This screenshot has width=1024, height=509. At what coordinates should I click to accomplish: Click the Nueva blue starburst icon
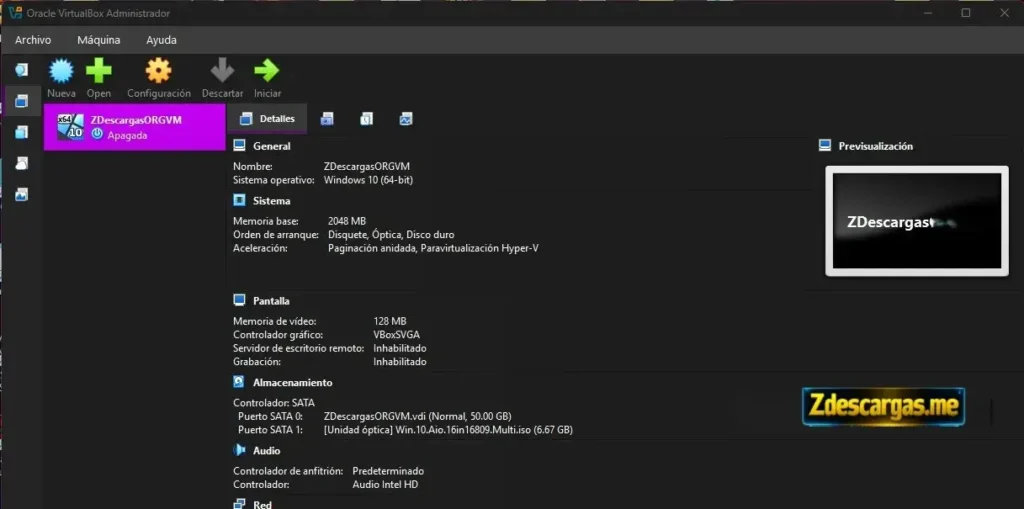click(x=61, y=70)
